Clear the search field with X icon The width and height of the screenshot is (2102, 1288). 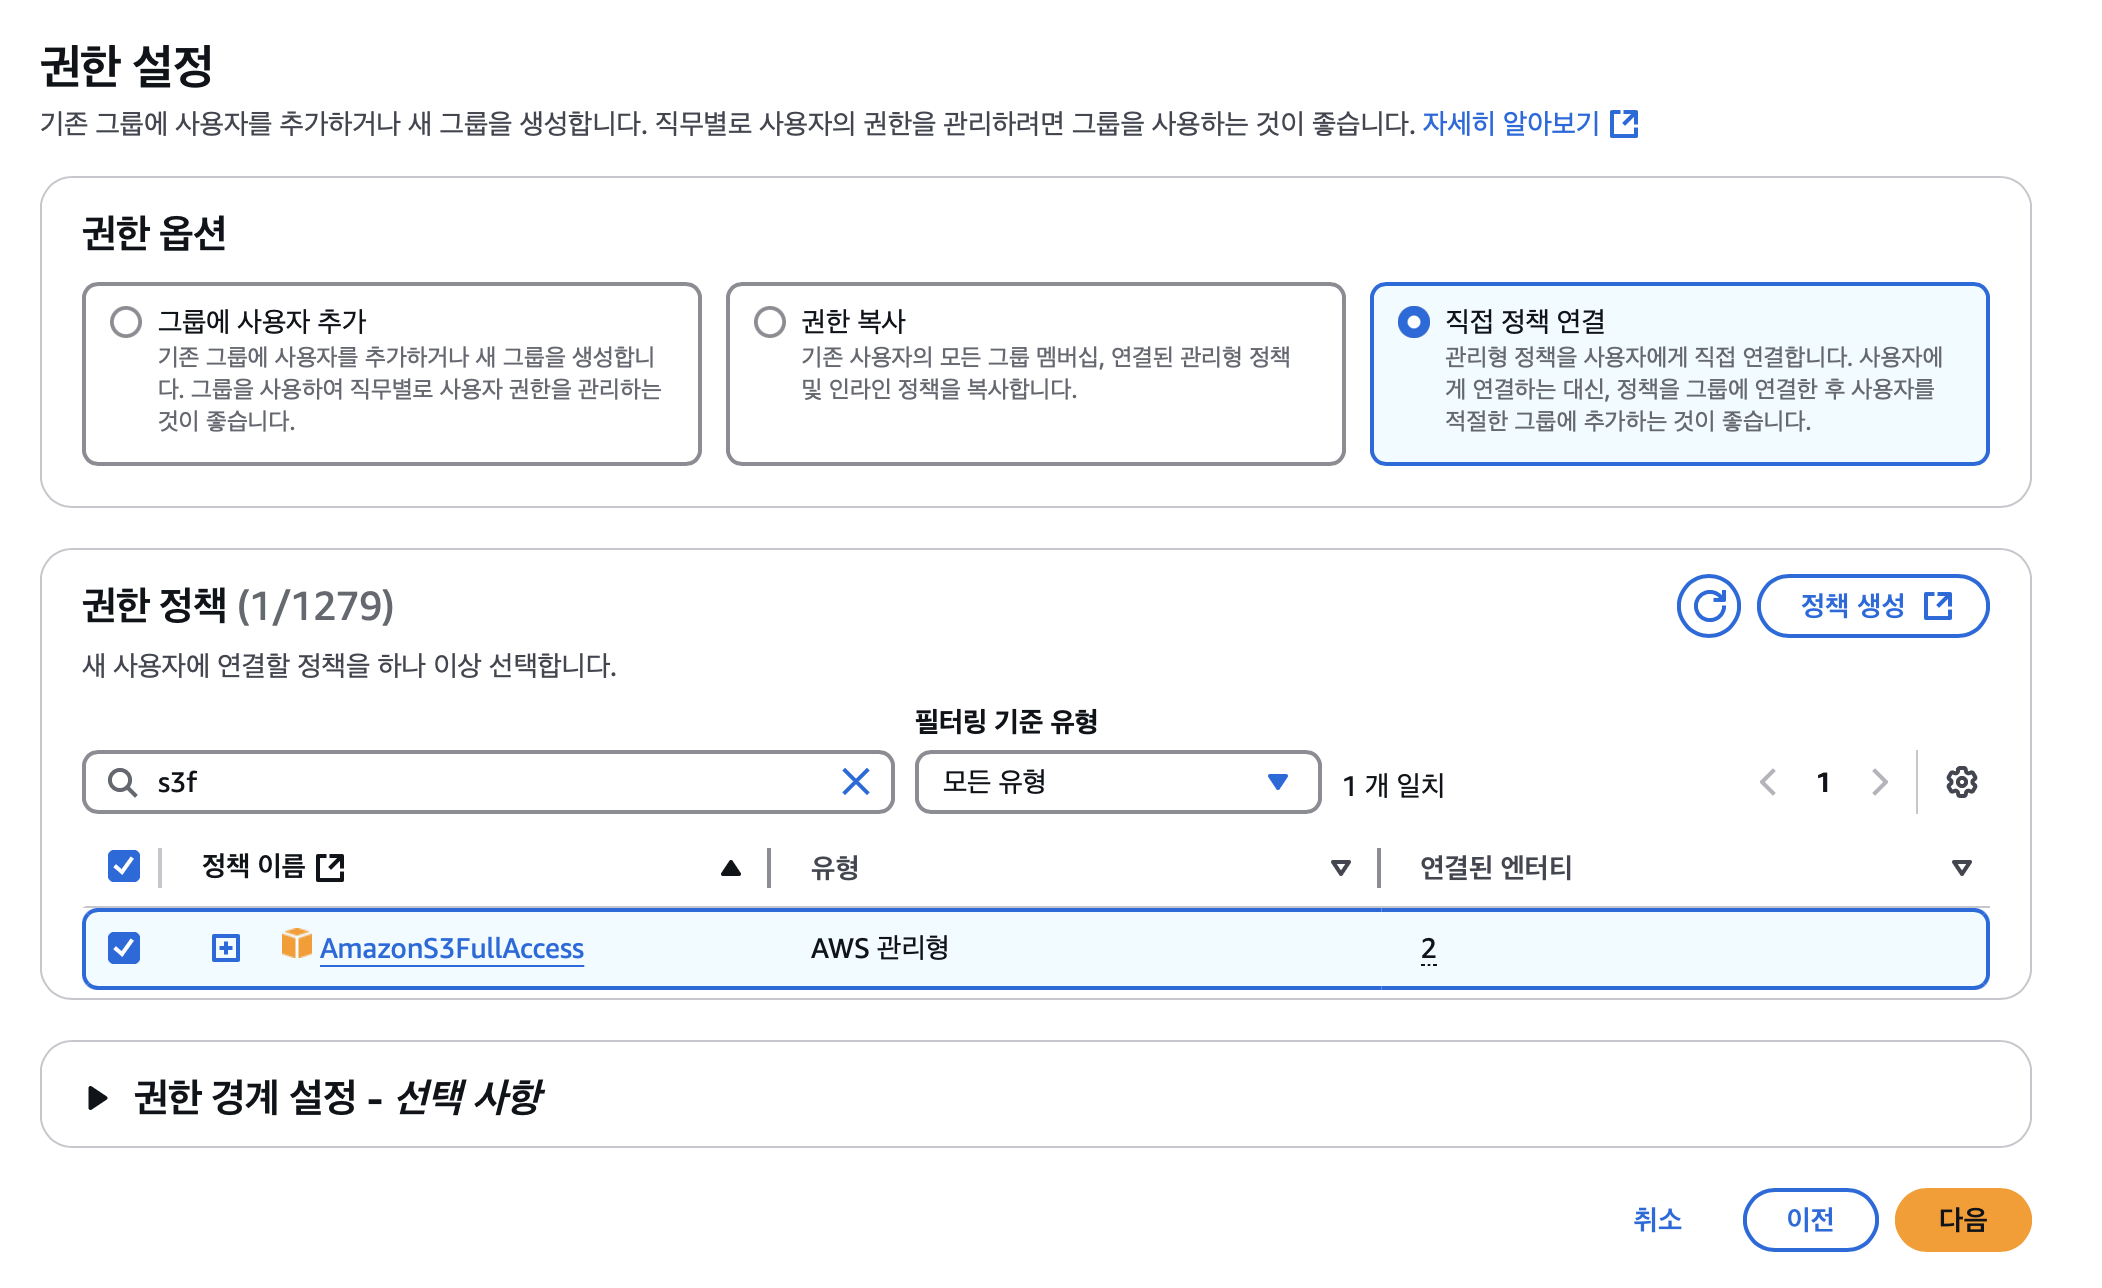click(x=856, y=782)
